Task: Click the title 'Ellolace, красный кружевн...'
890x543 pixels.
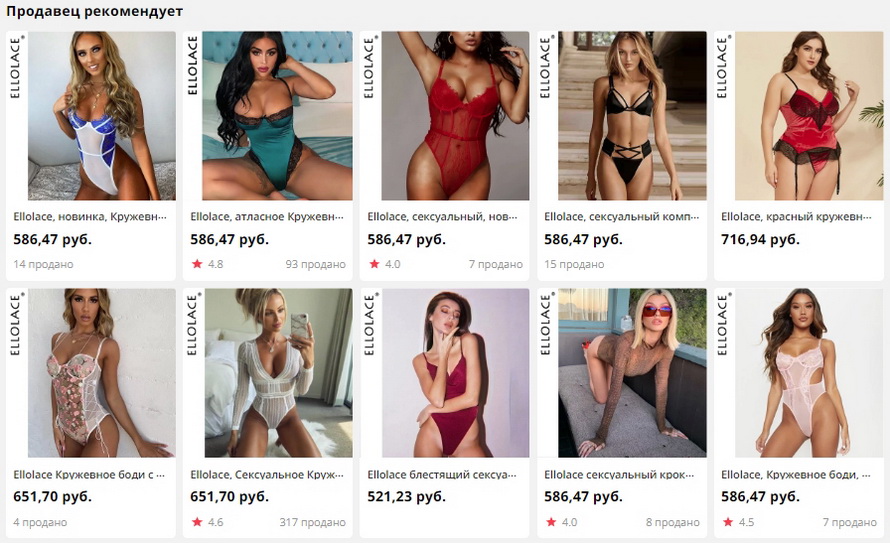Action: coord(796,217)
